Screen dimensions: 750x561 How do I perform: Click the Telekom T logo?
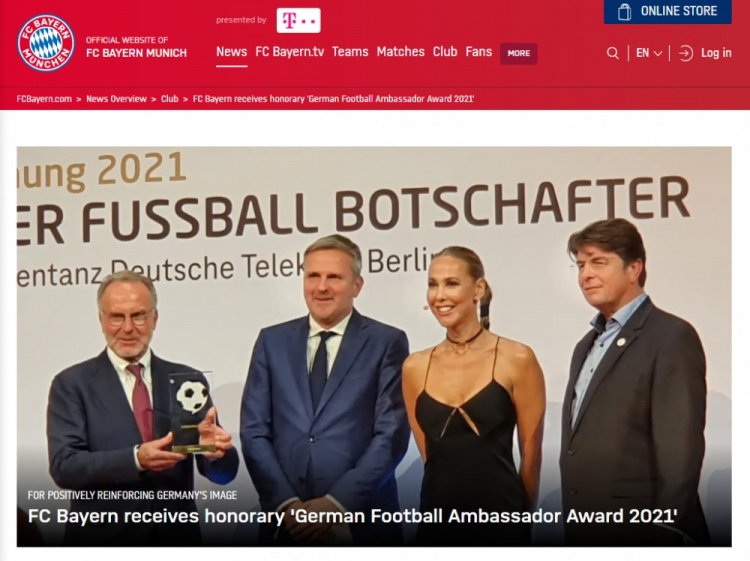[x=298, y=21]
